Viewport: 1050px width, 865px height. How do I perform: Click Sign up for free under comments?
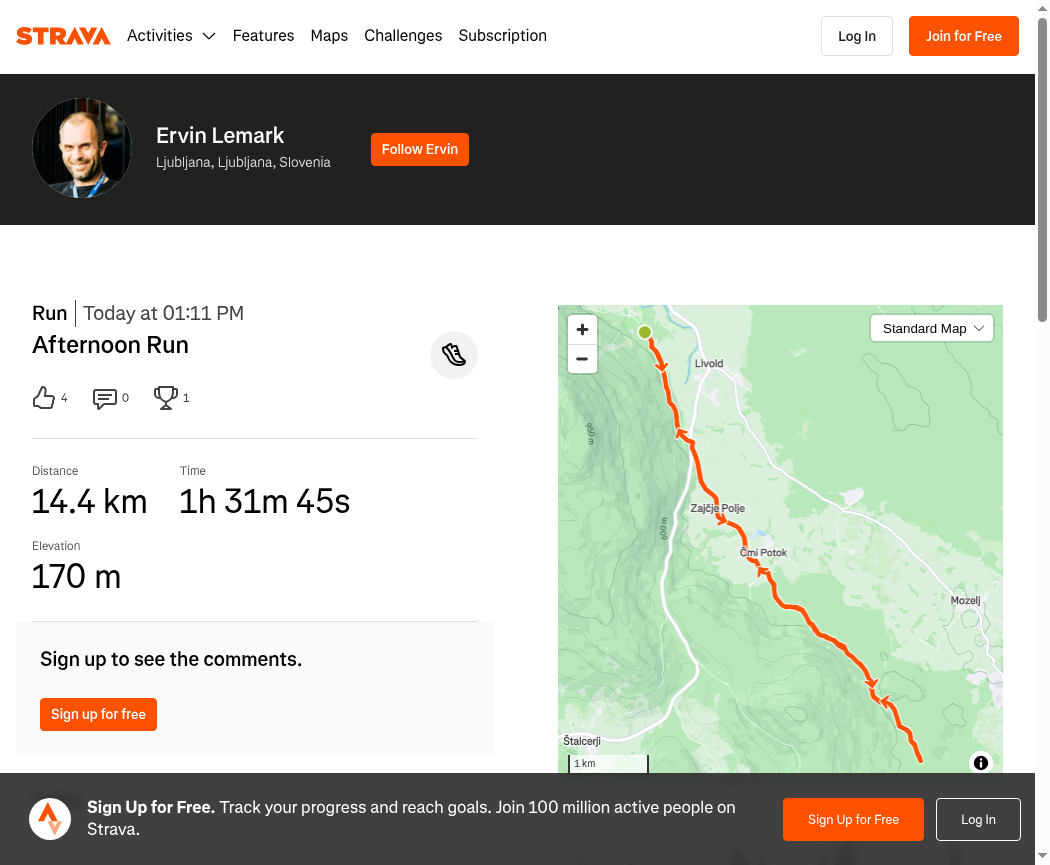coord(98,714)
